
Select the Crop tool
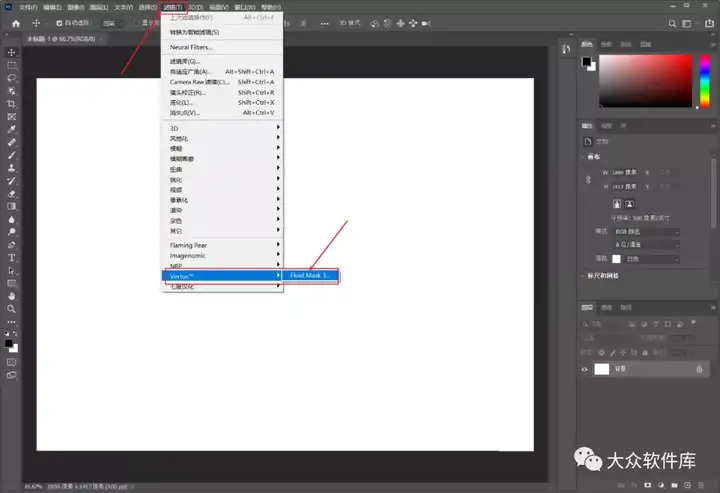click(11, 104)
